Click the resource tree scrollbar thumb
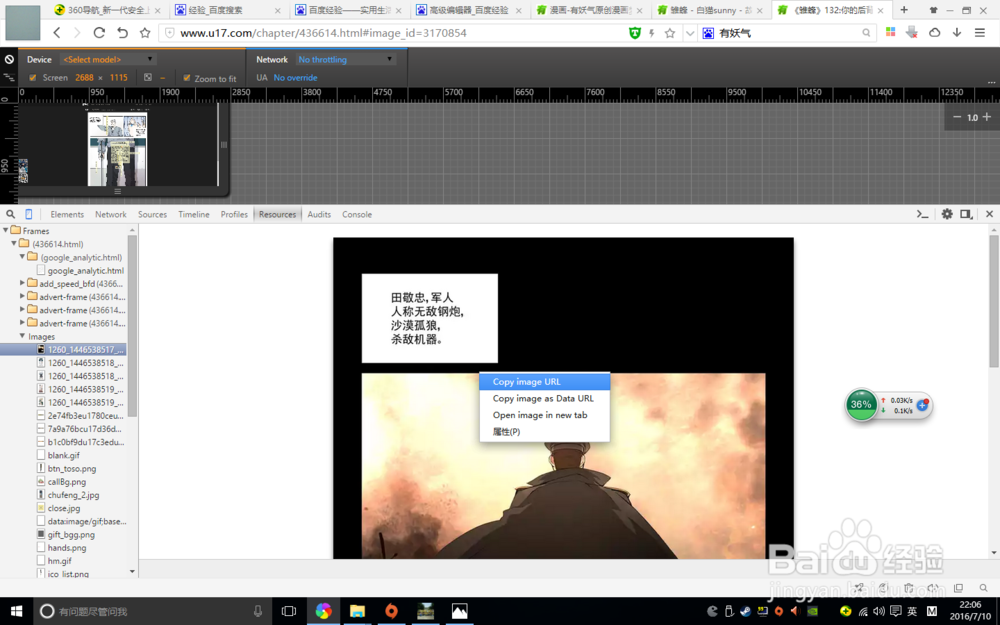The height and width of the screenshot is (625, 1000). 133,325
